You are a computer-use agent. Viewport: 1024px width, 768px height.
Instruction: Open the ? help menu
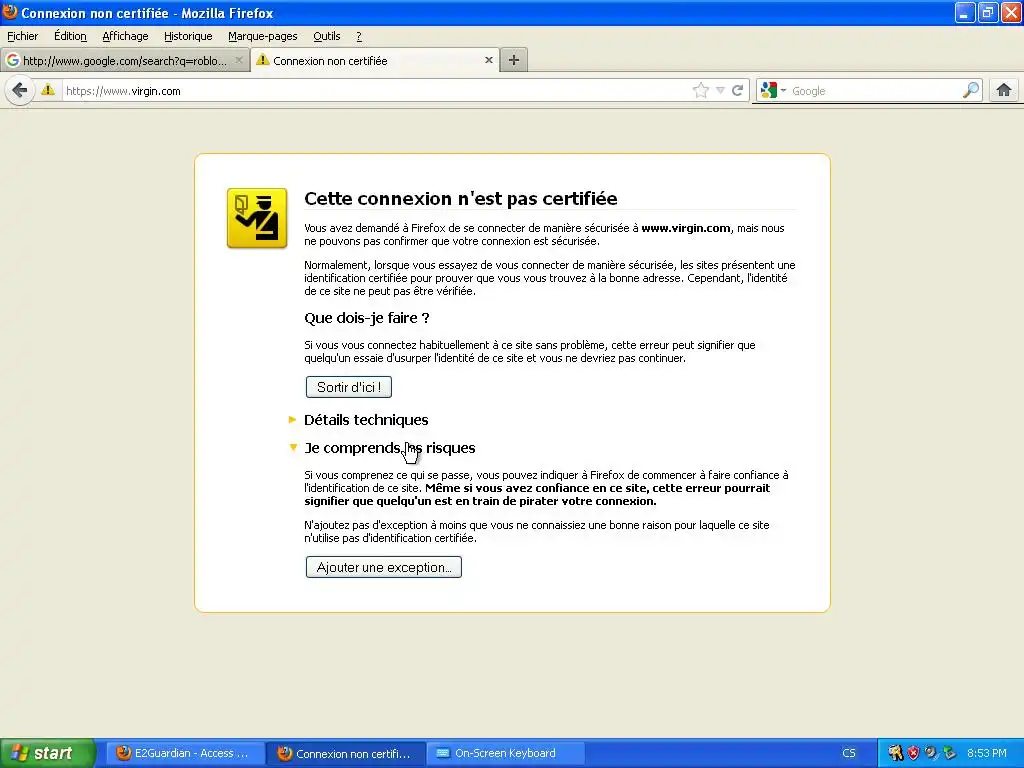(x=359, y=37)
